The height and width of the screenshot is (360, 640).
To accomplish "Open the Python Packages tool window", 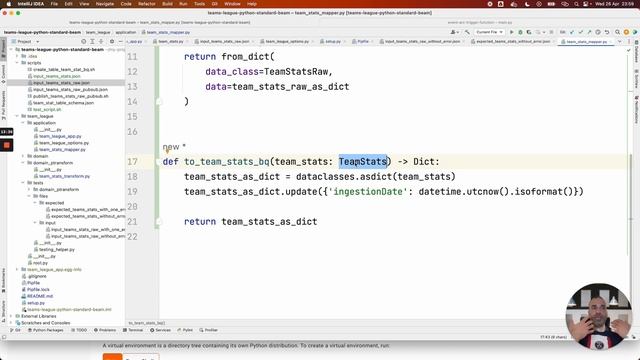I will 46,330.
